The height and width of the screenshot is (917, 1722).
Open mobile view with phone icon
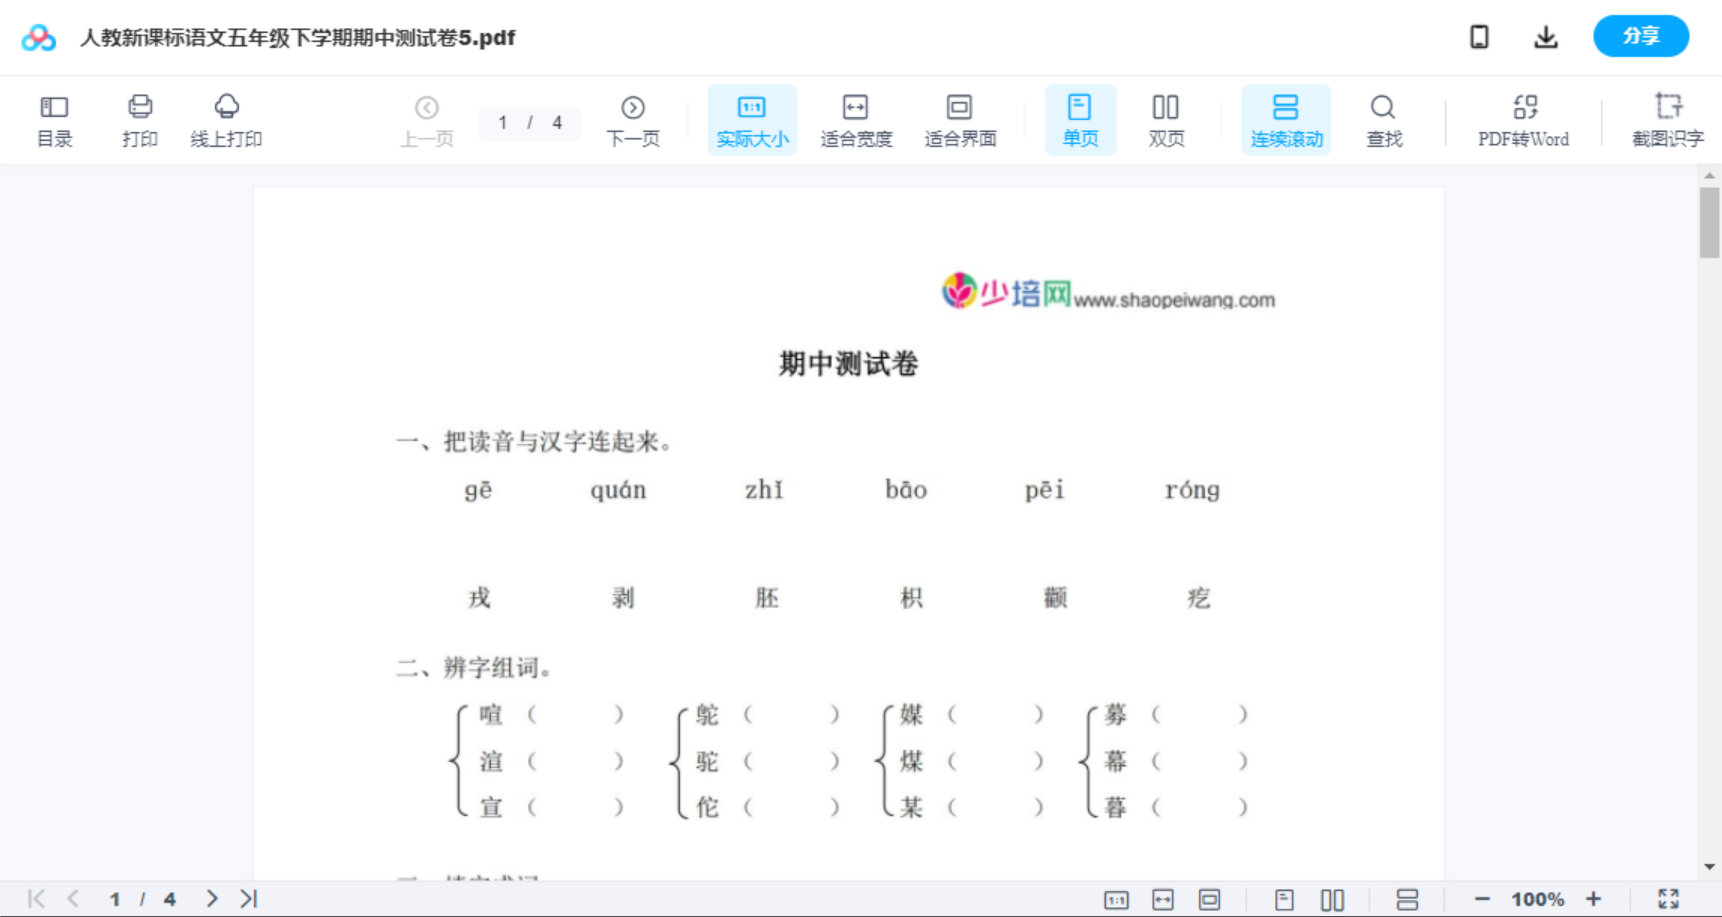point(1479,36)
